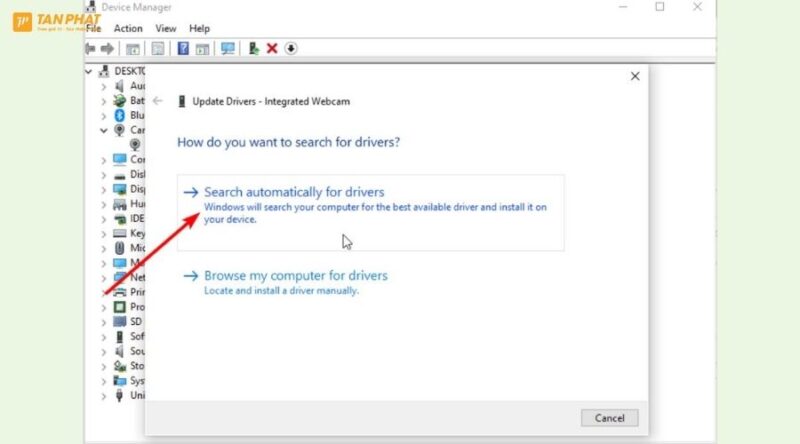Expand the Universal Serial Bus category chevron
800x444 pixels.
[104, 395]
